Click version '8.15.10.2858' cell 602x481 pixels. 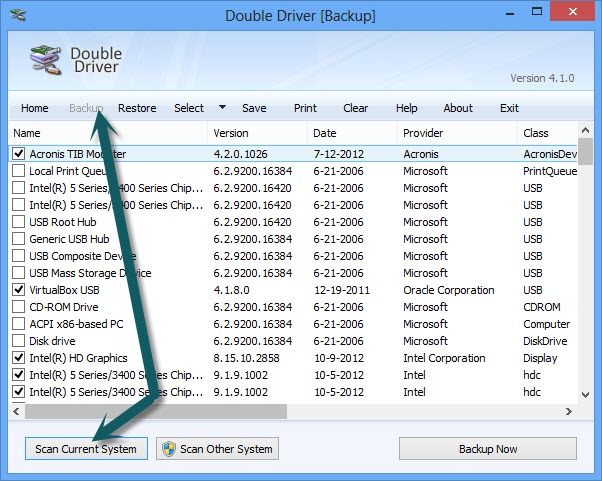[246, 358]
